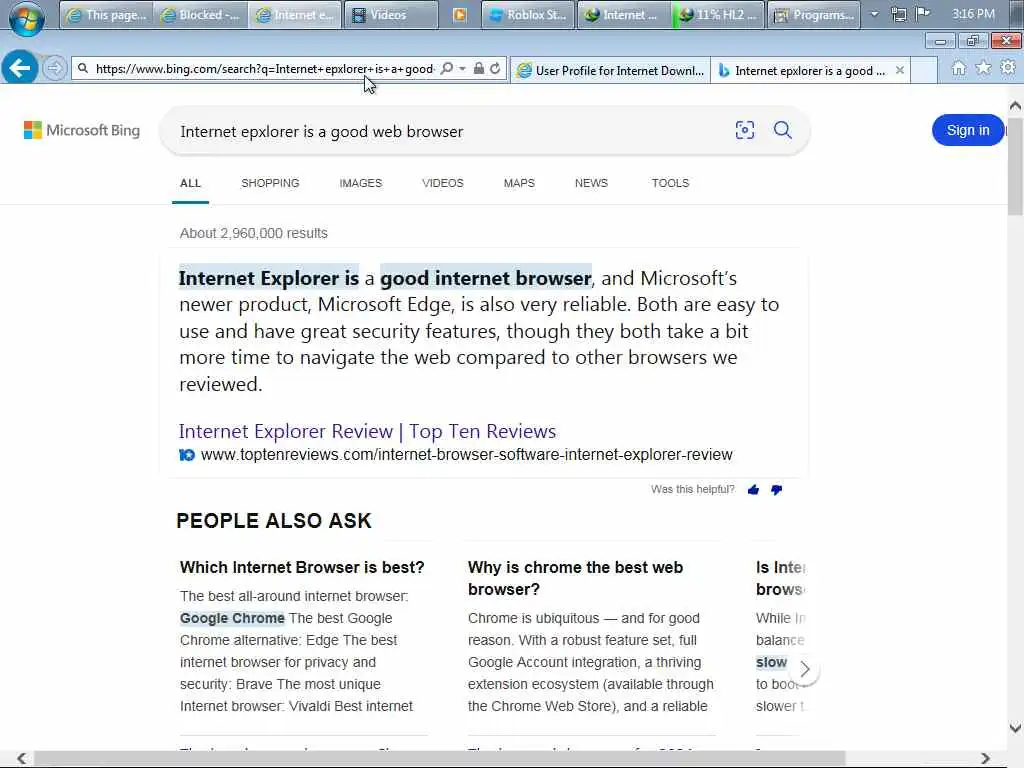Click the Microsoft Bing logo
Viewport: 1024px width, 768px height.
[82, 130]
